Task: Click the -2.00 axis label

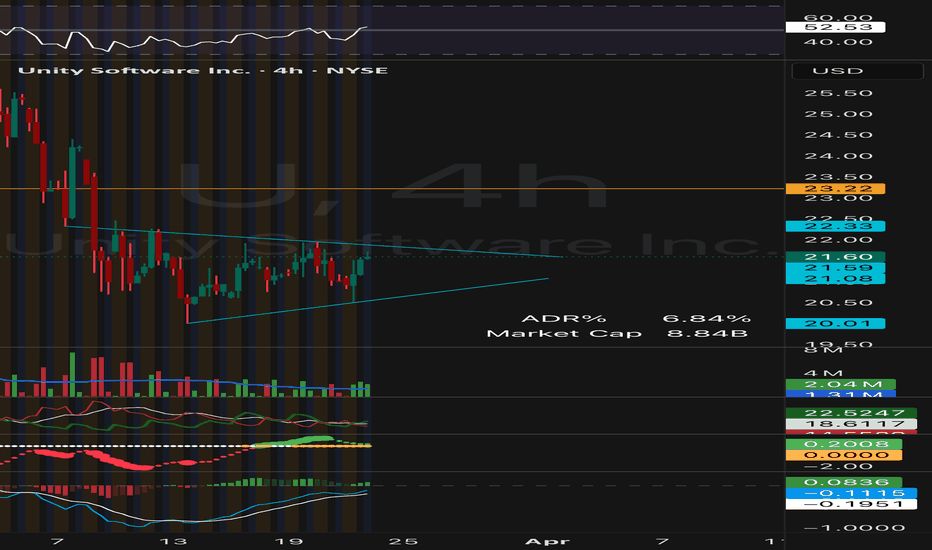Action: click(838, 466)
